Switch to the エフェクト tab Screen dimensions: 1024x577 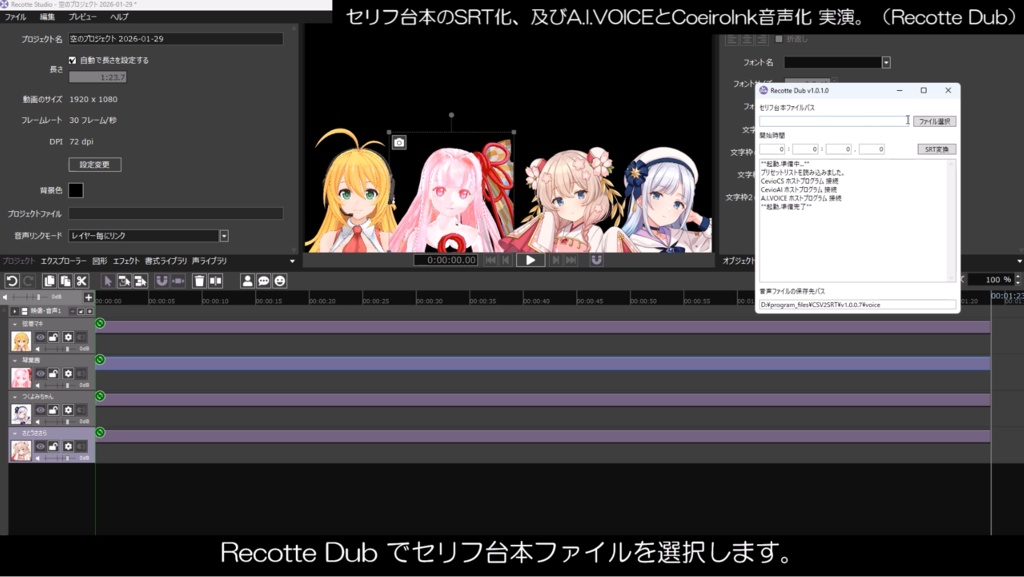tap(126, 261)
